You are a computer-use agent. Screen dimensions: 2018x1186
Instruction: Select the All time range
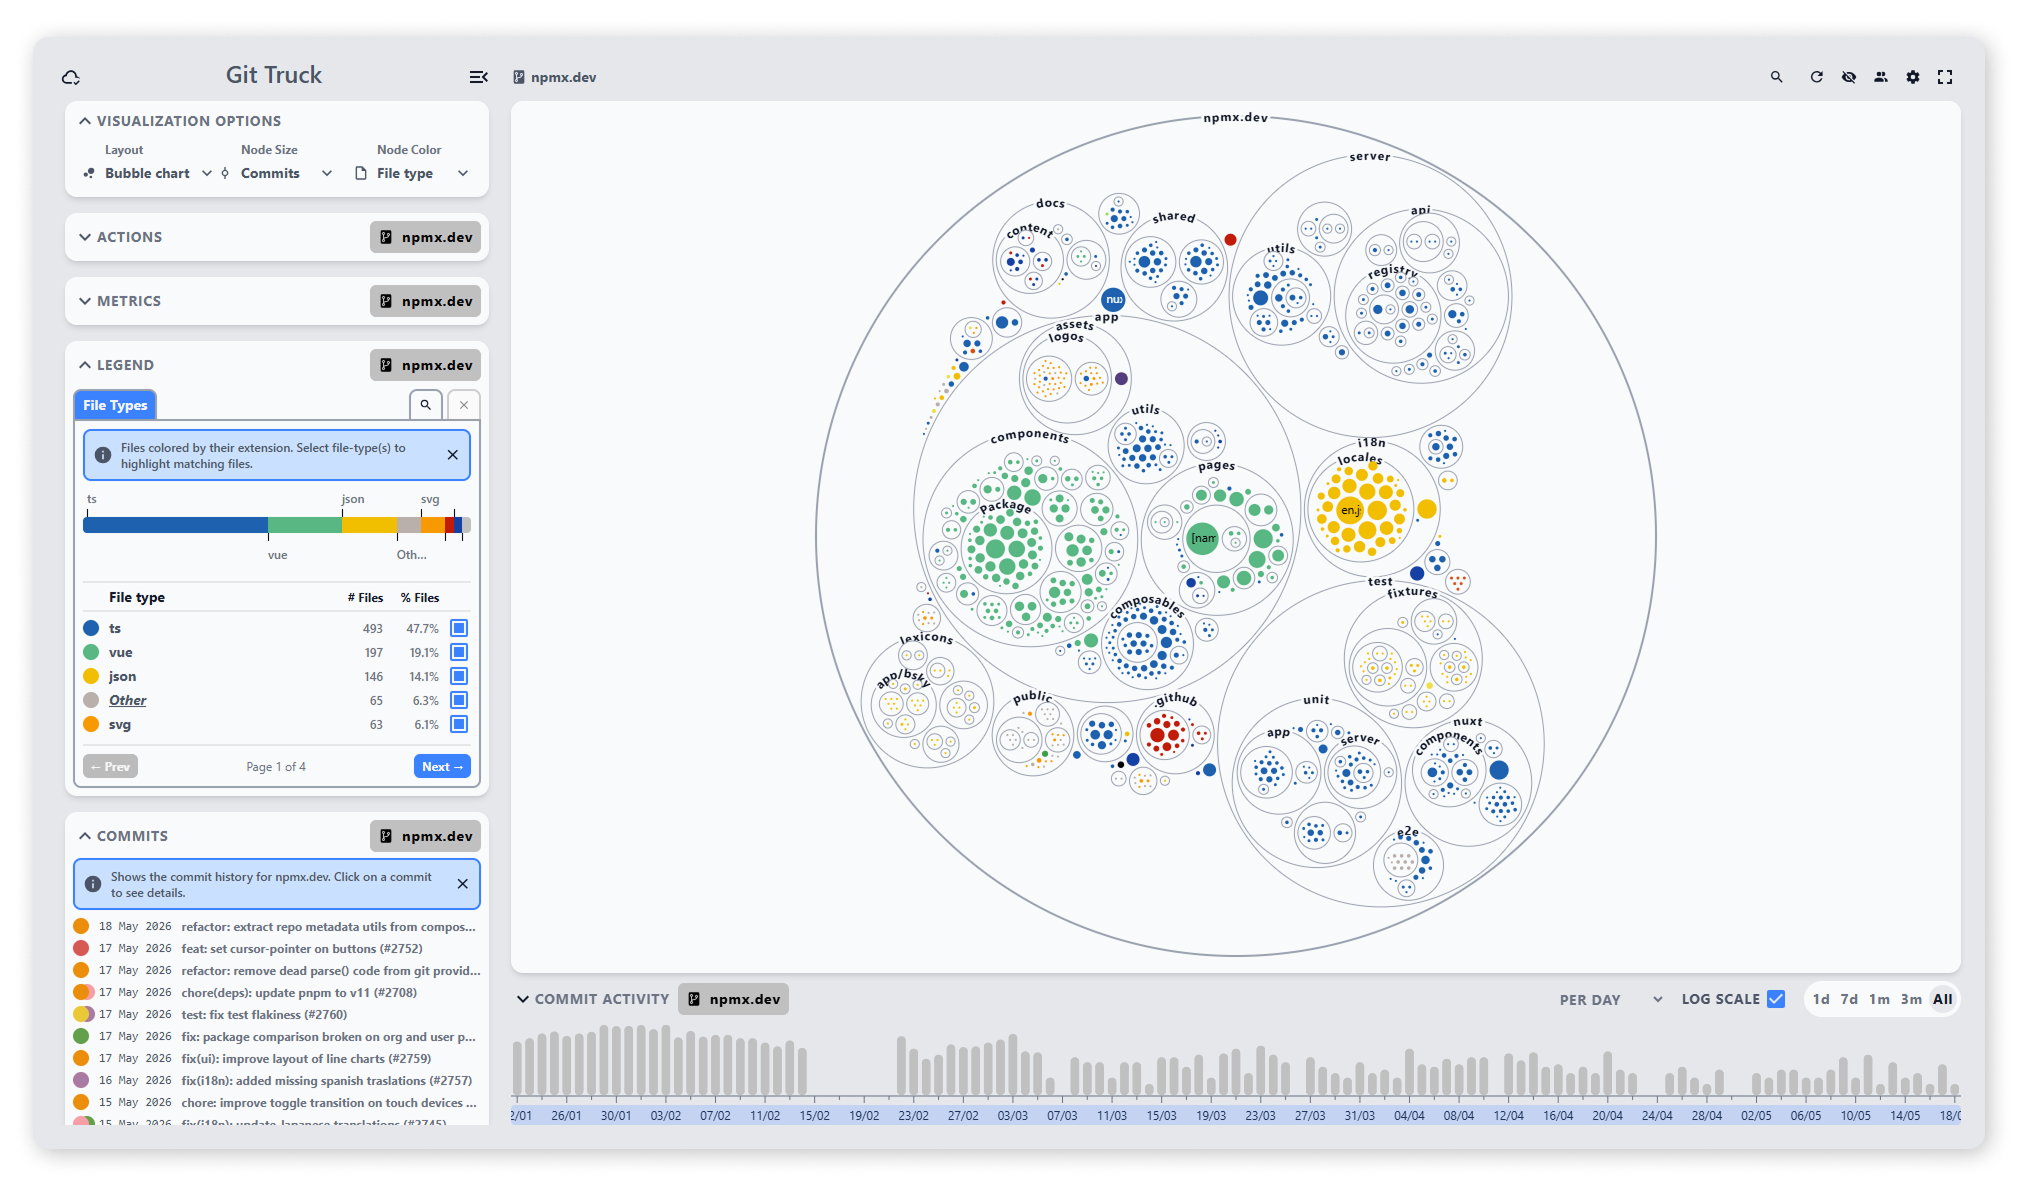click(1942, 999)
